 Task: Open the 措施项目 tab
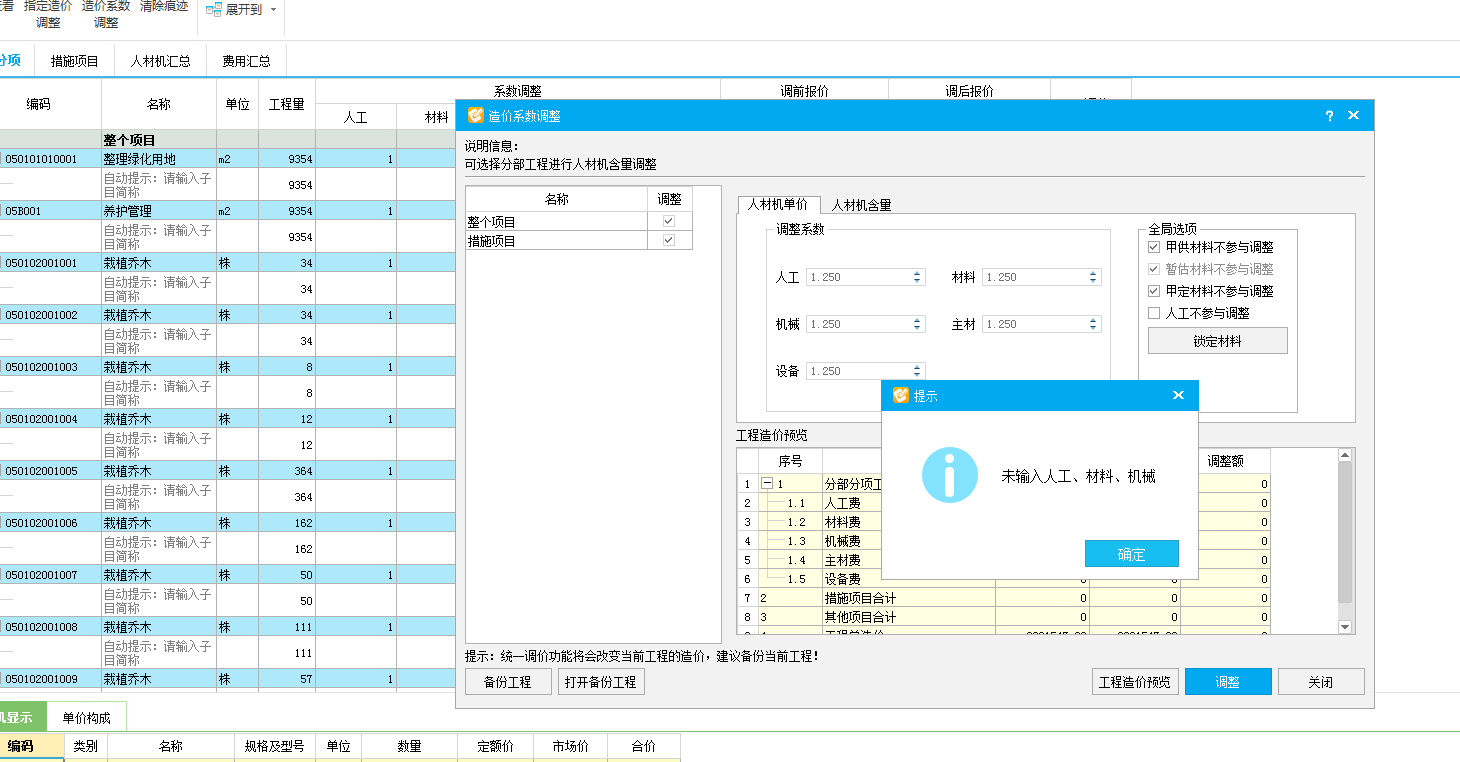75,61
